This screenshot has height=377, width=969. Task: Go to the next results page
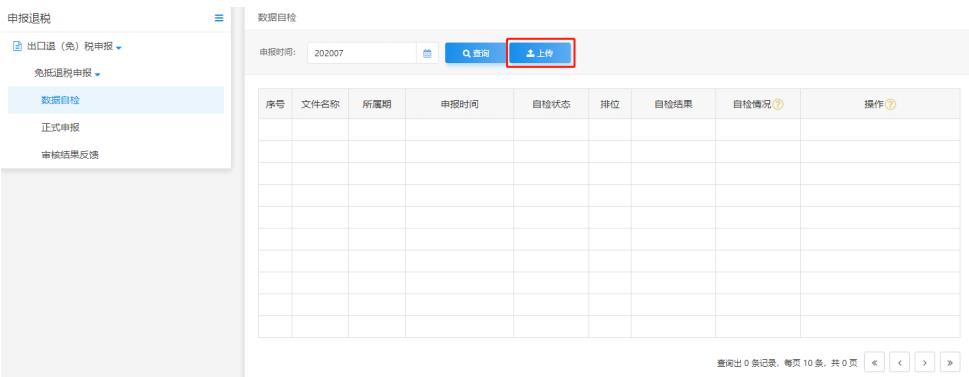(925, 362)
